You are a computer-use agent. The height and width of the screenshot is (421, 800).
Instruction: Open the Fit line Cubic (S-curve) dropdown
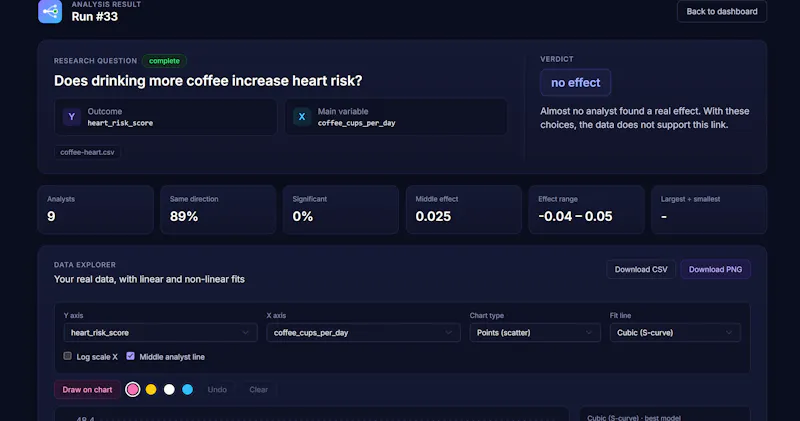[x=675, y=333]
